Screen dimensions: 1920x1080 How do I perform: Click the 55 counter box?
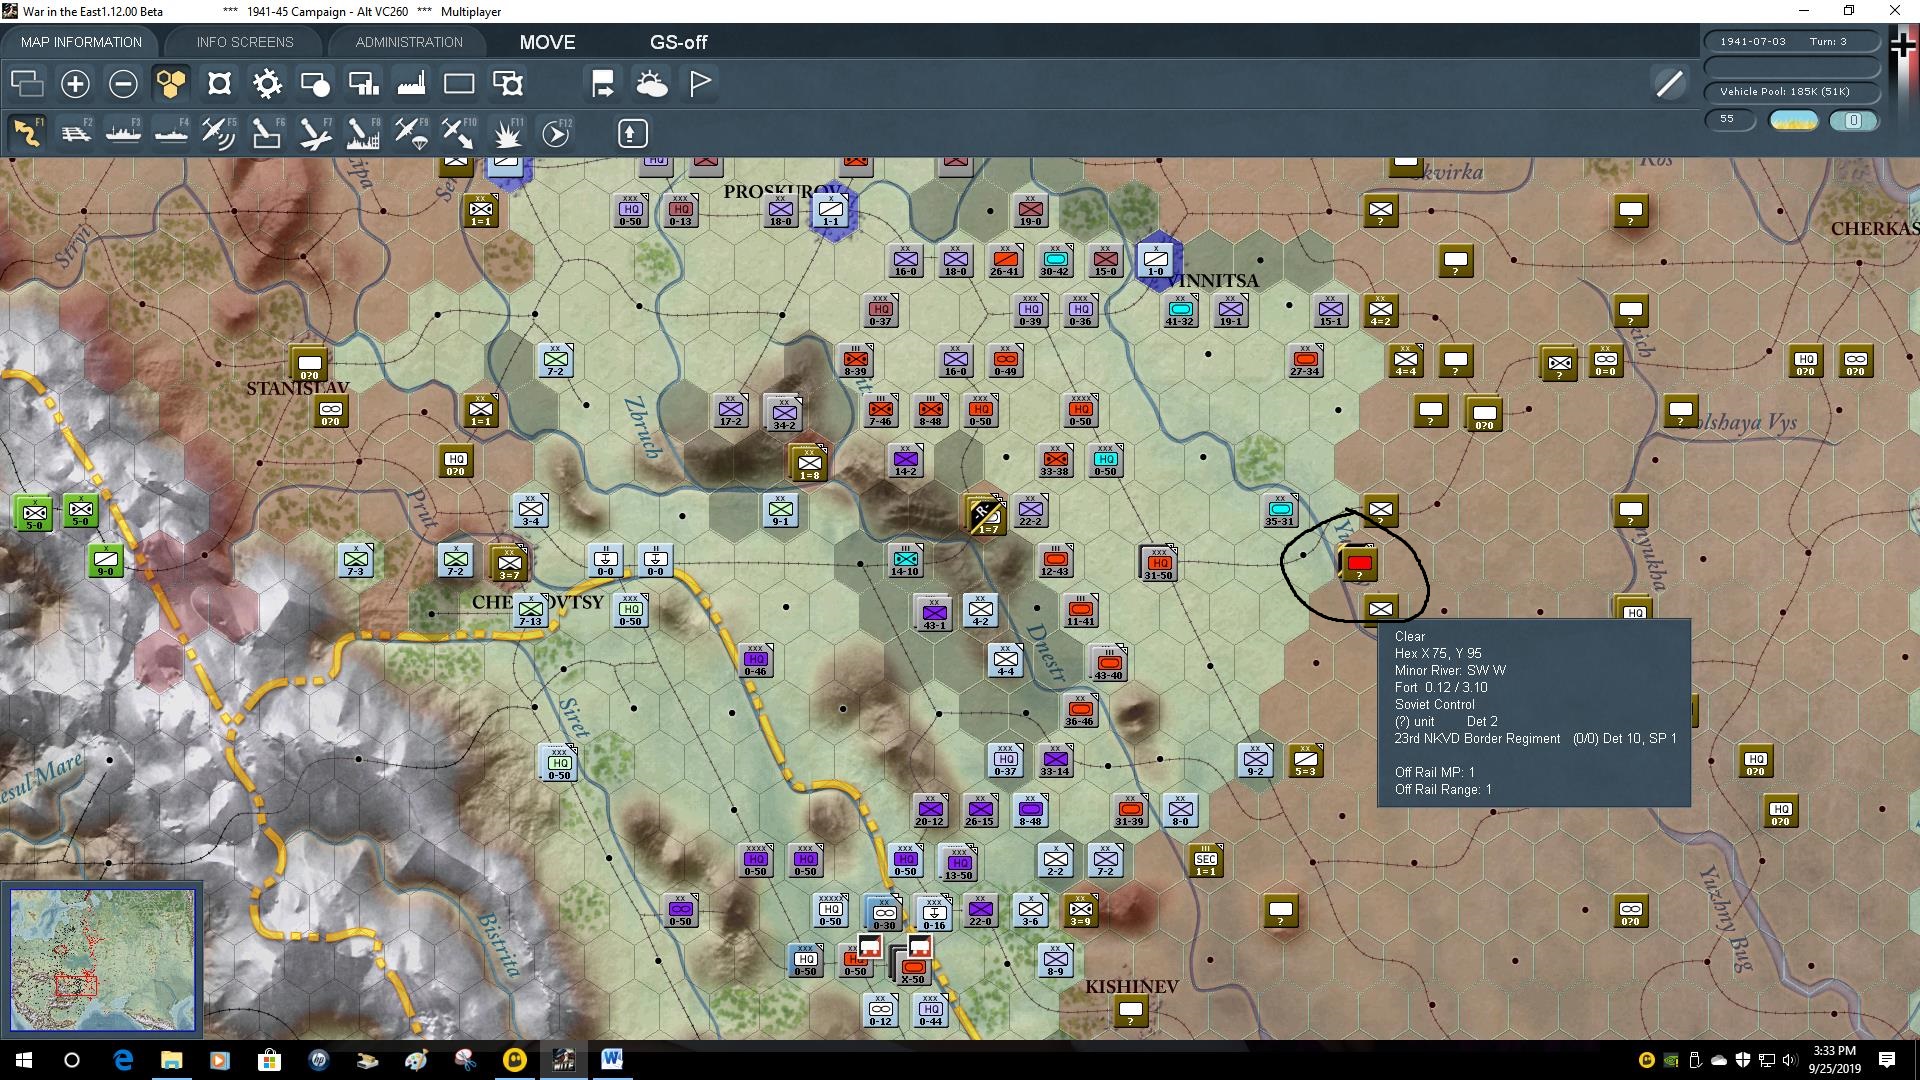(1730, 120)
